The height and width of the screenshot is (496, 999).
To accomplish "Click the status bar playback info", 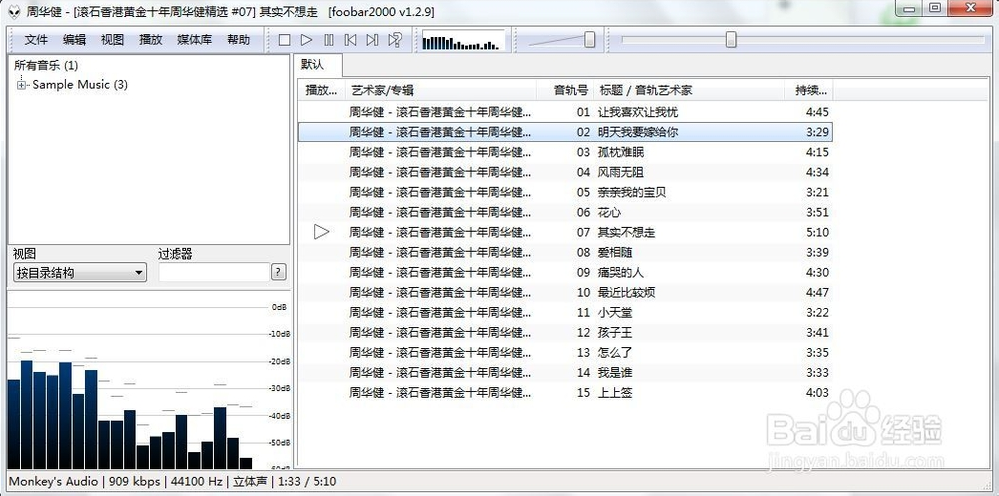I will point(172,481).
